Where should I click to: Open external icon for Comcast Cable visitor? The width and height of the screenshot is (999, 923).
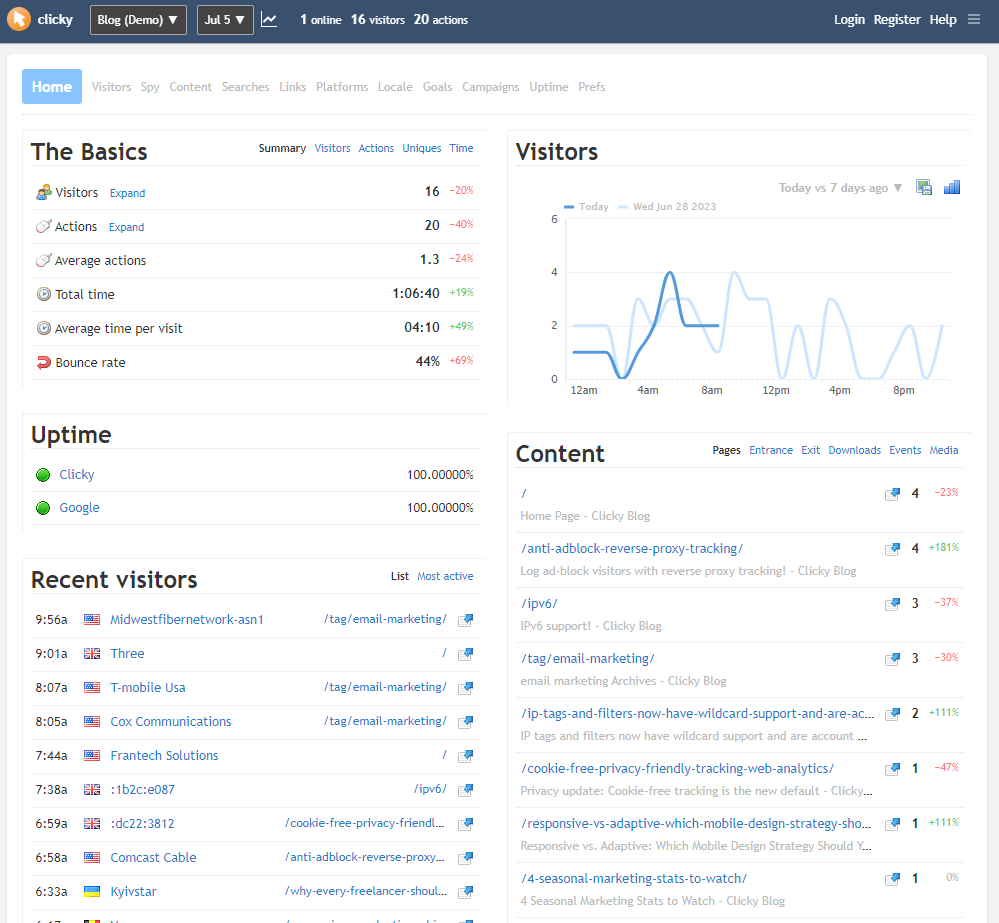pos(466,857)
